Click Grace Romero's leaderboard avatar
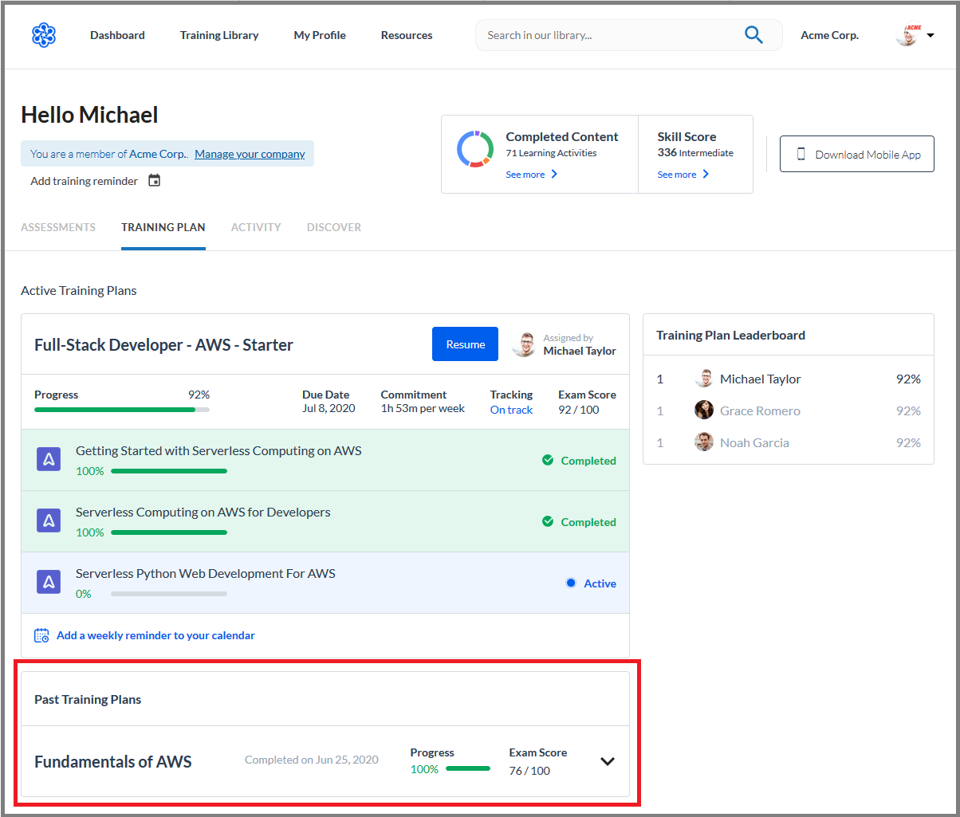This screenshot has height=817, width=960. point(704,410)
